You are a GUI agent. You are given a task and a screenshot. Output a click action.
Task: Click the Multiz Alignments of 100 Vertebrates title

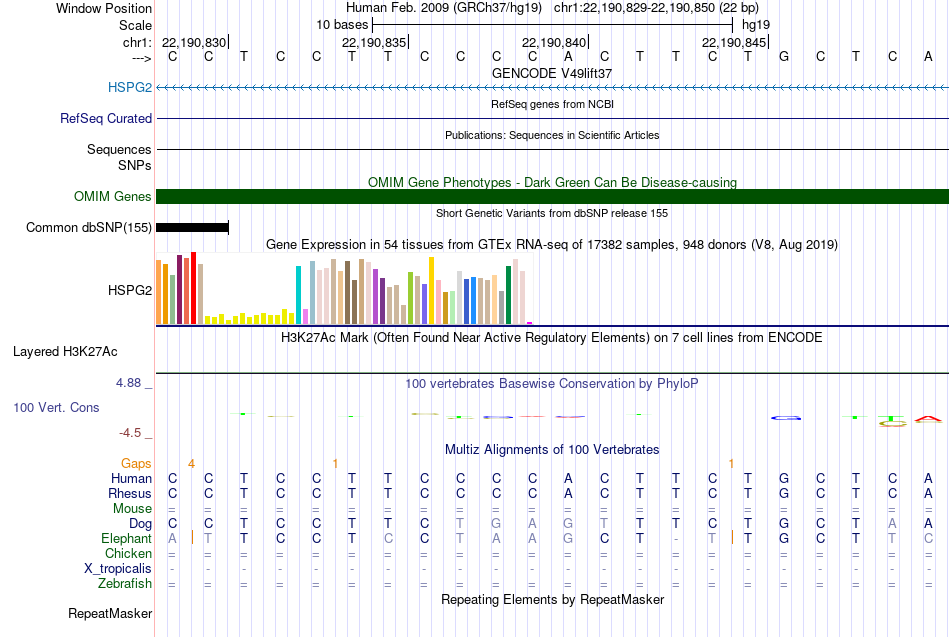pos(552,449)
